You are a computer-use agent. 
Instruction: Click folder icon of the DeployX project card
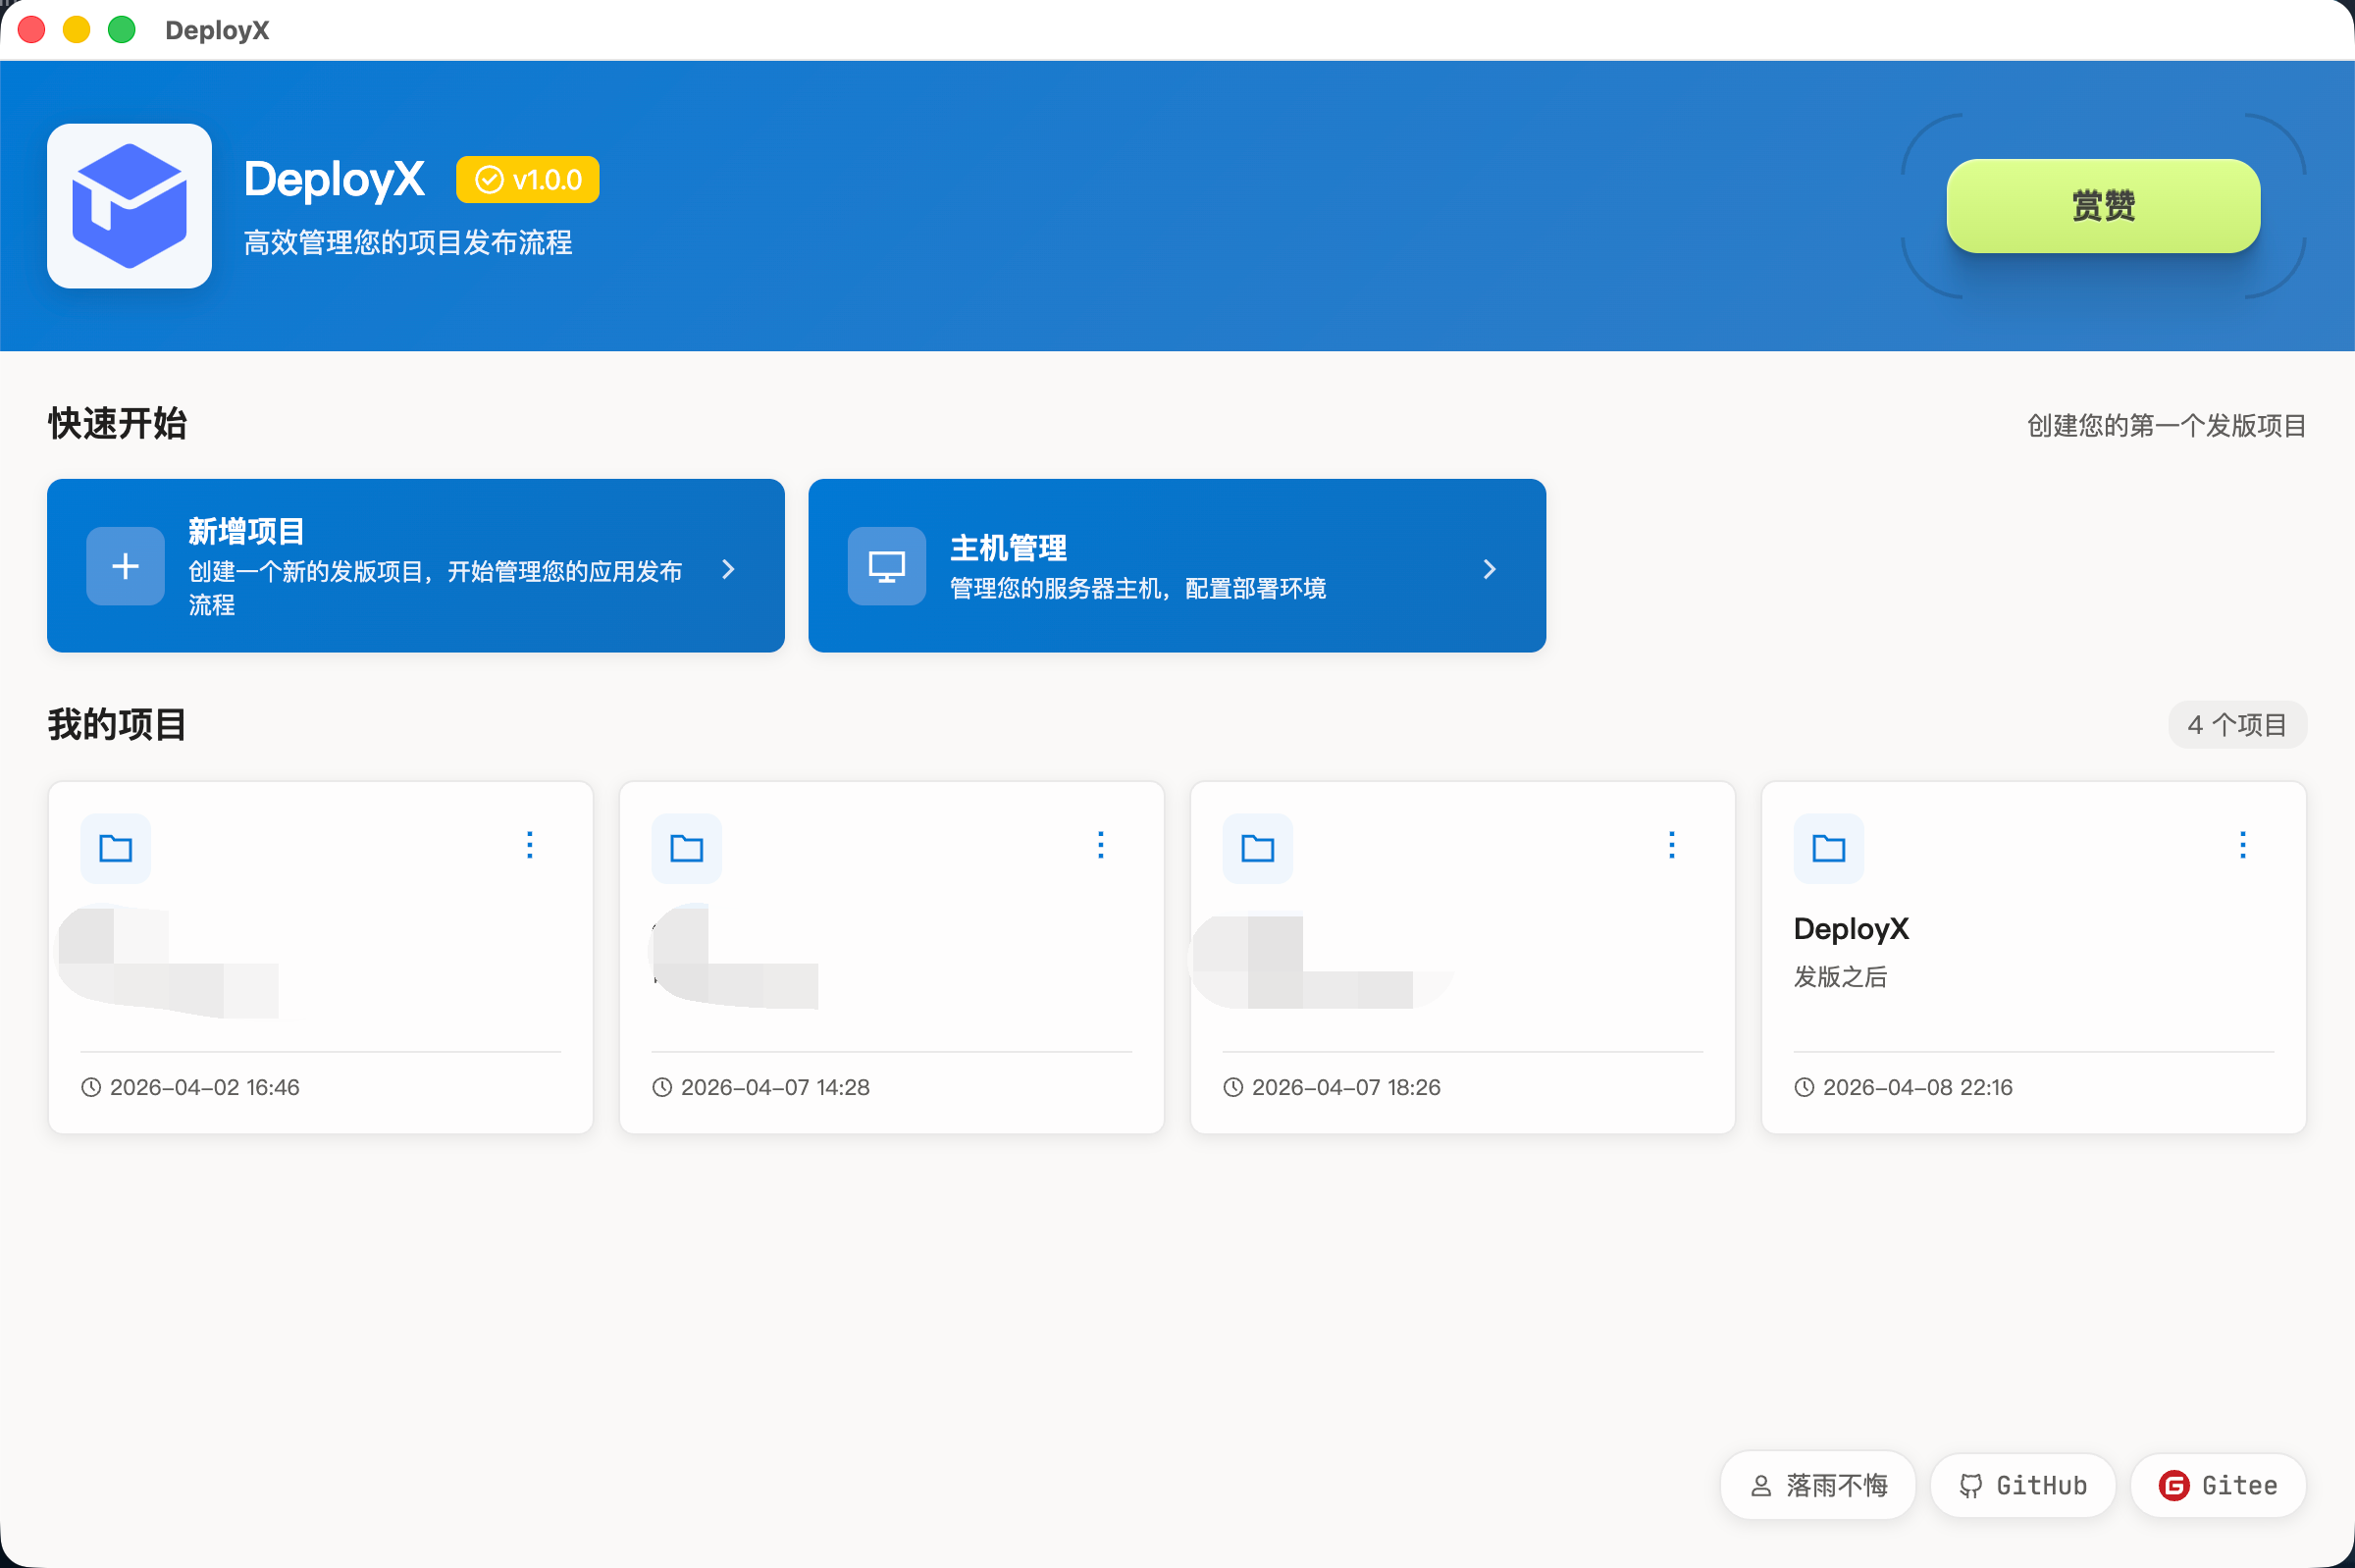1829,849
